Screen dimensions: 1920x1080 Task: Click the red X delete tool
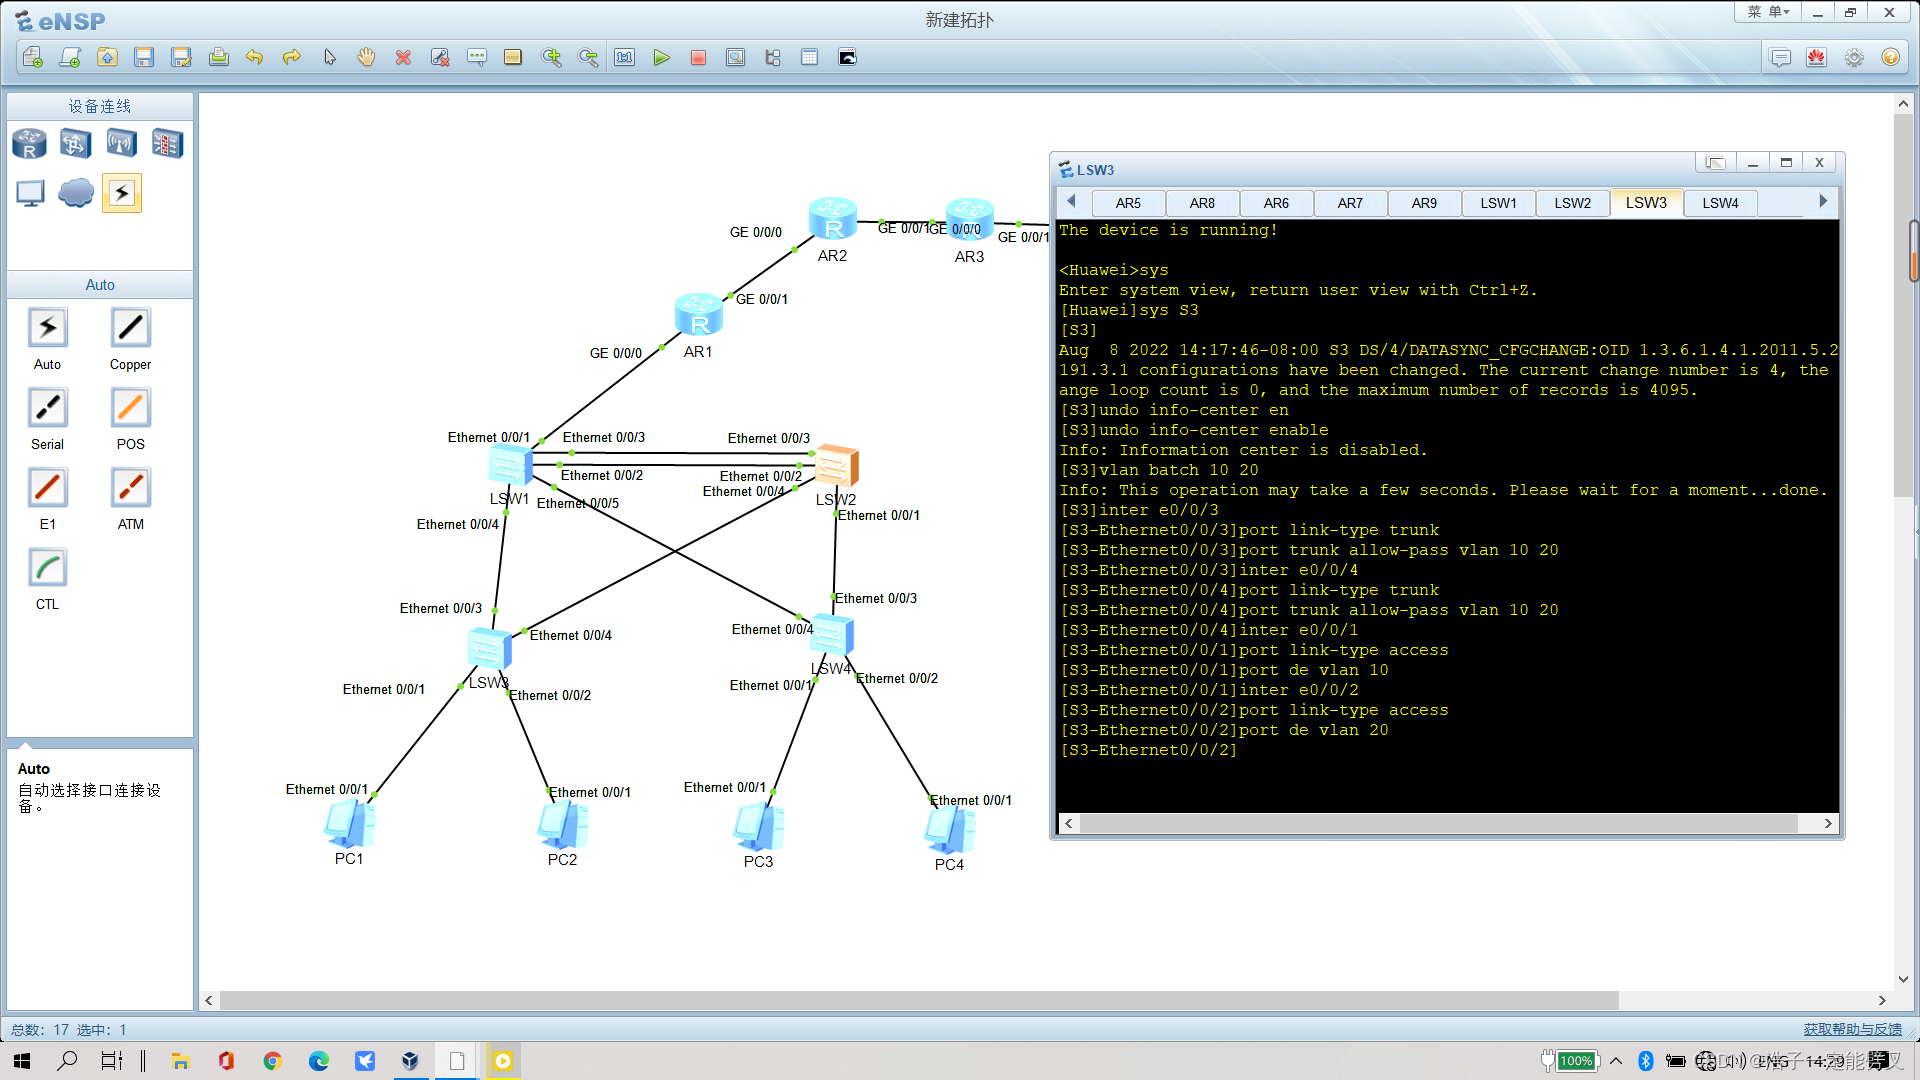403,58
